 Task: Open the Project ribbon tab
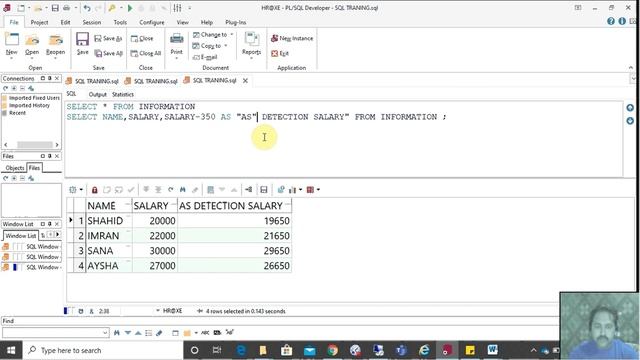tap(39, 22)
